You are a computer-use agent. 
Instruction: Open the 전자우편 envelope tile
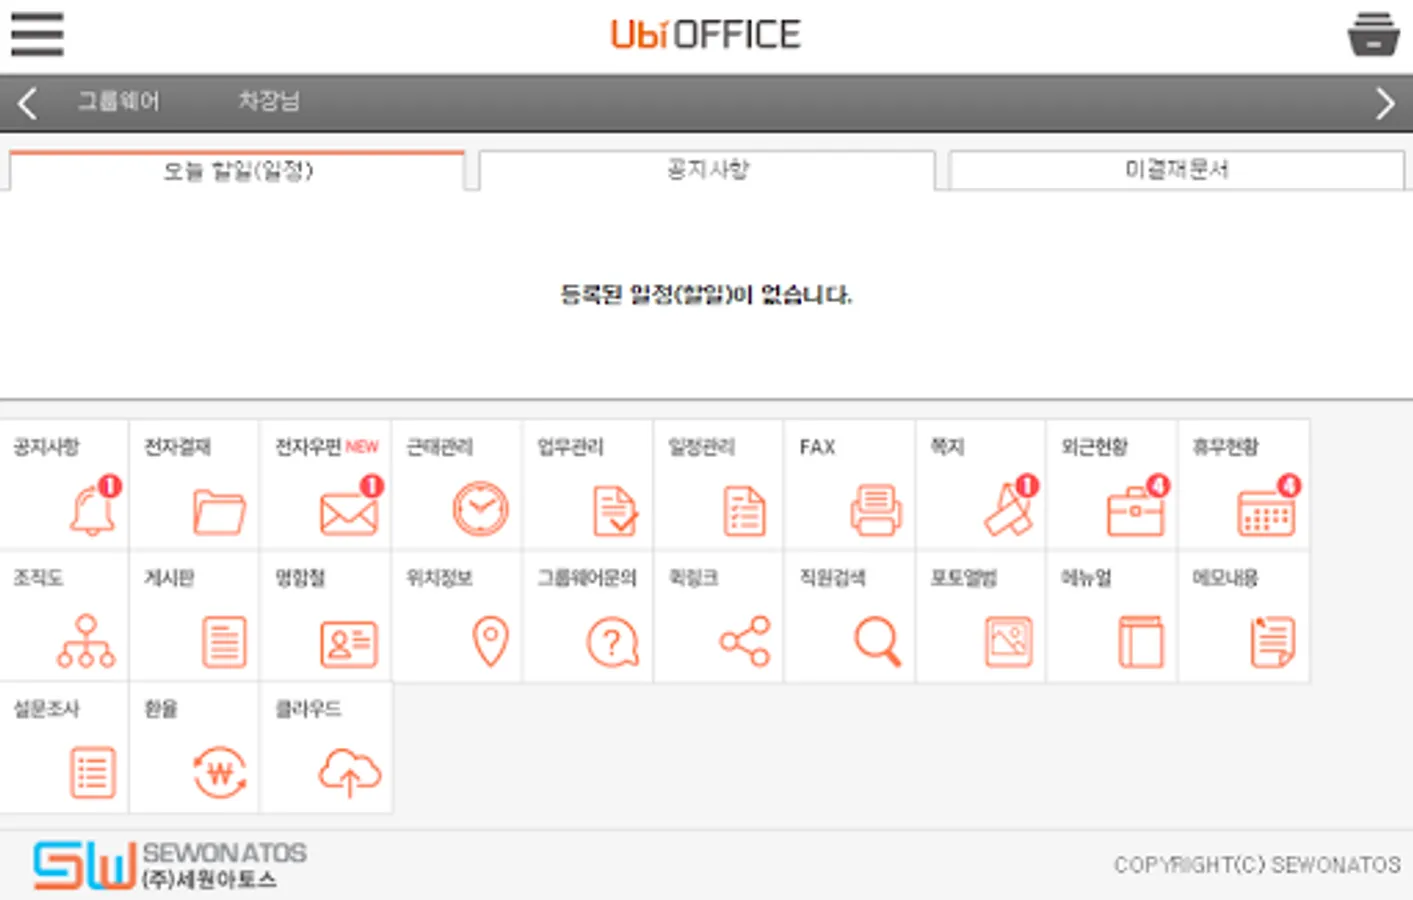[x=325, y=484]
